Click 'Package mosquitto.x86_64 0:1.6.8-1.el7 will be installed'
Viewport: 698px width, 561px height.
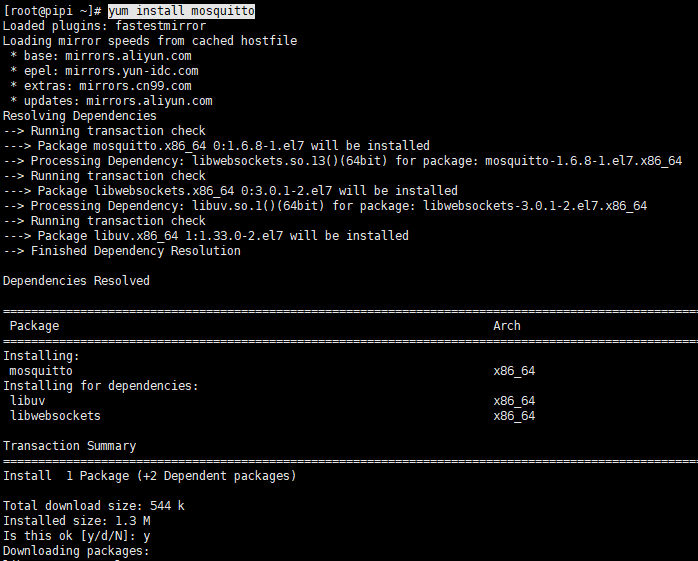[x=216, y=146]
